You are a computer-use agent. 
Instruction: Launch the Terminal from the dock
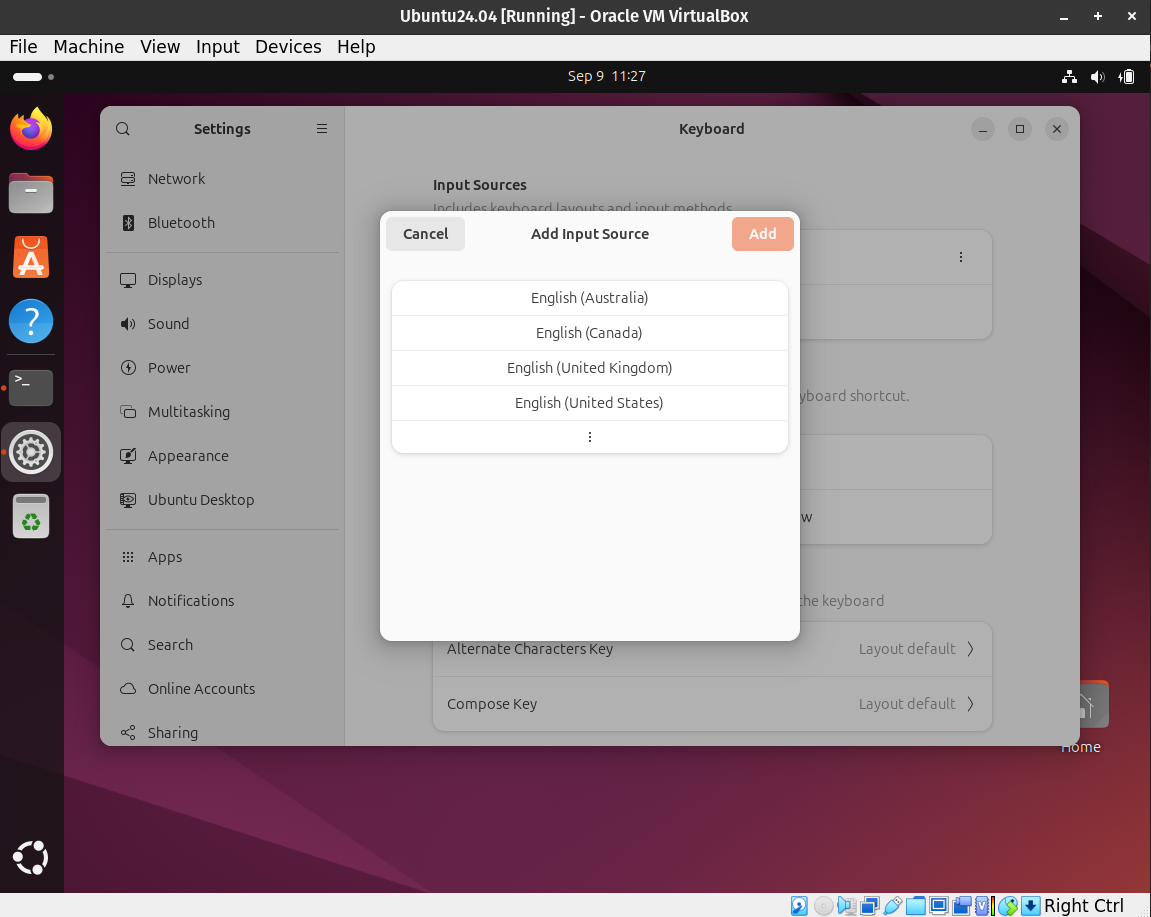pos(31,388)
